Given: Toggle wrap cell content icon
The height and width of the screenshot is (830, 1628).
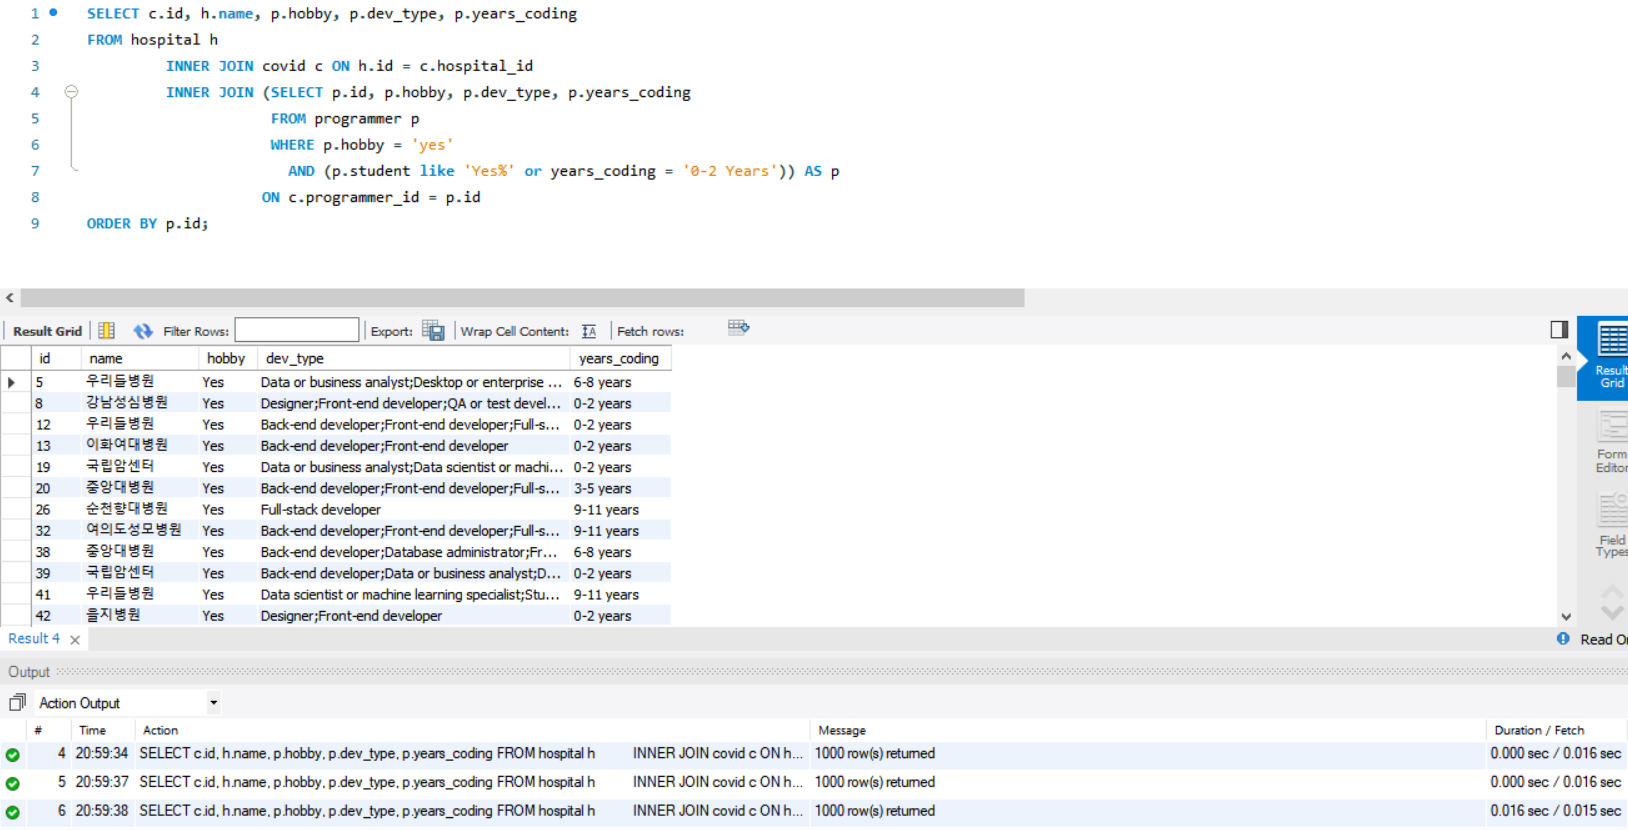Looking at the screenshot, I should pyautogui.click(x=589, y=331).
